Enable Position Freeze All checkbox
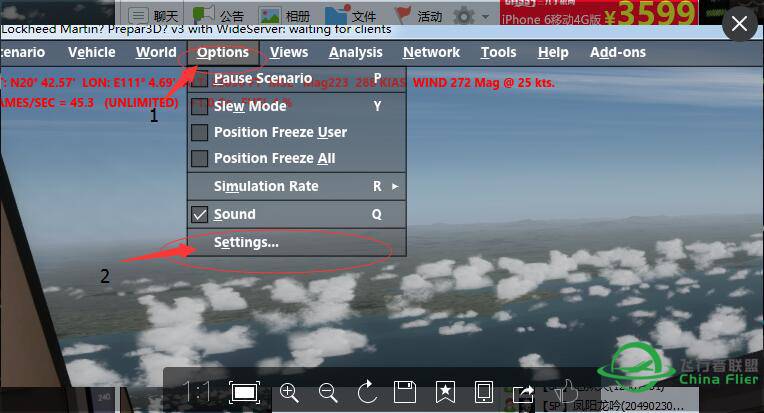This screenshot has height=413, width=764. [199, 158]
